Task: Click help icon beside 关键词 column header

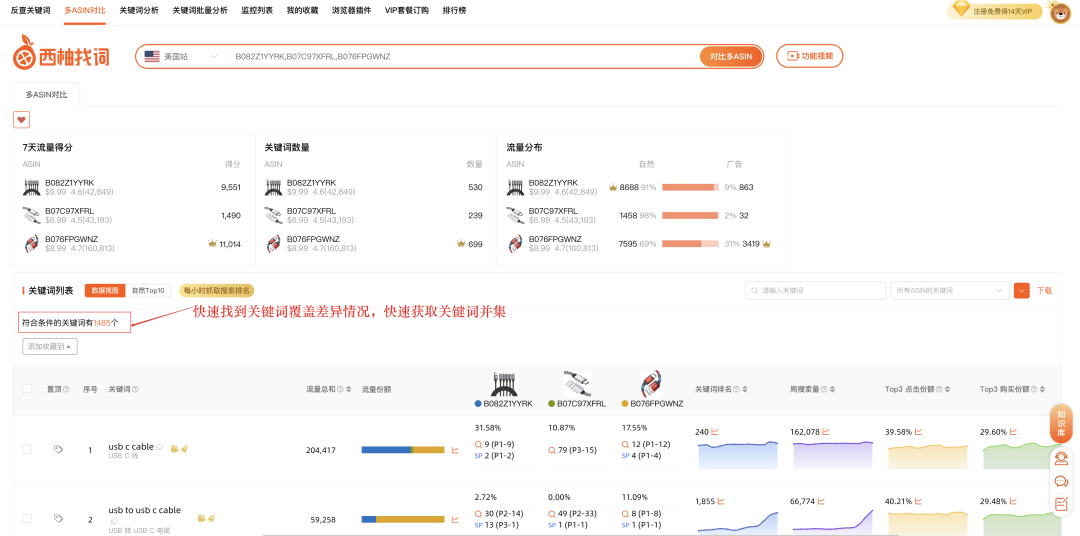Action: [135, 390]
